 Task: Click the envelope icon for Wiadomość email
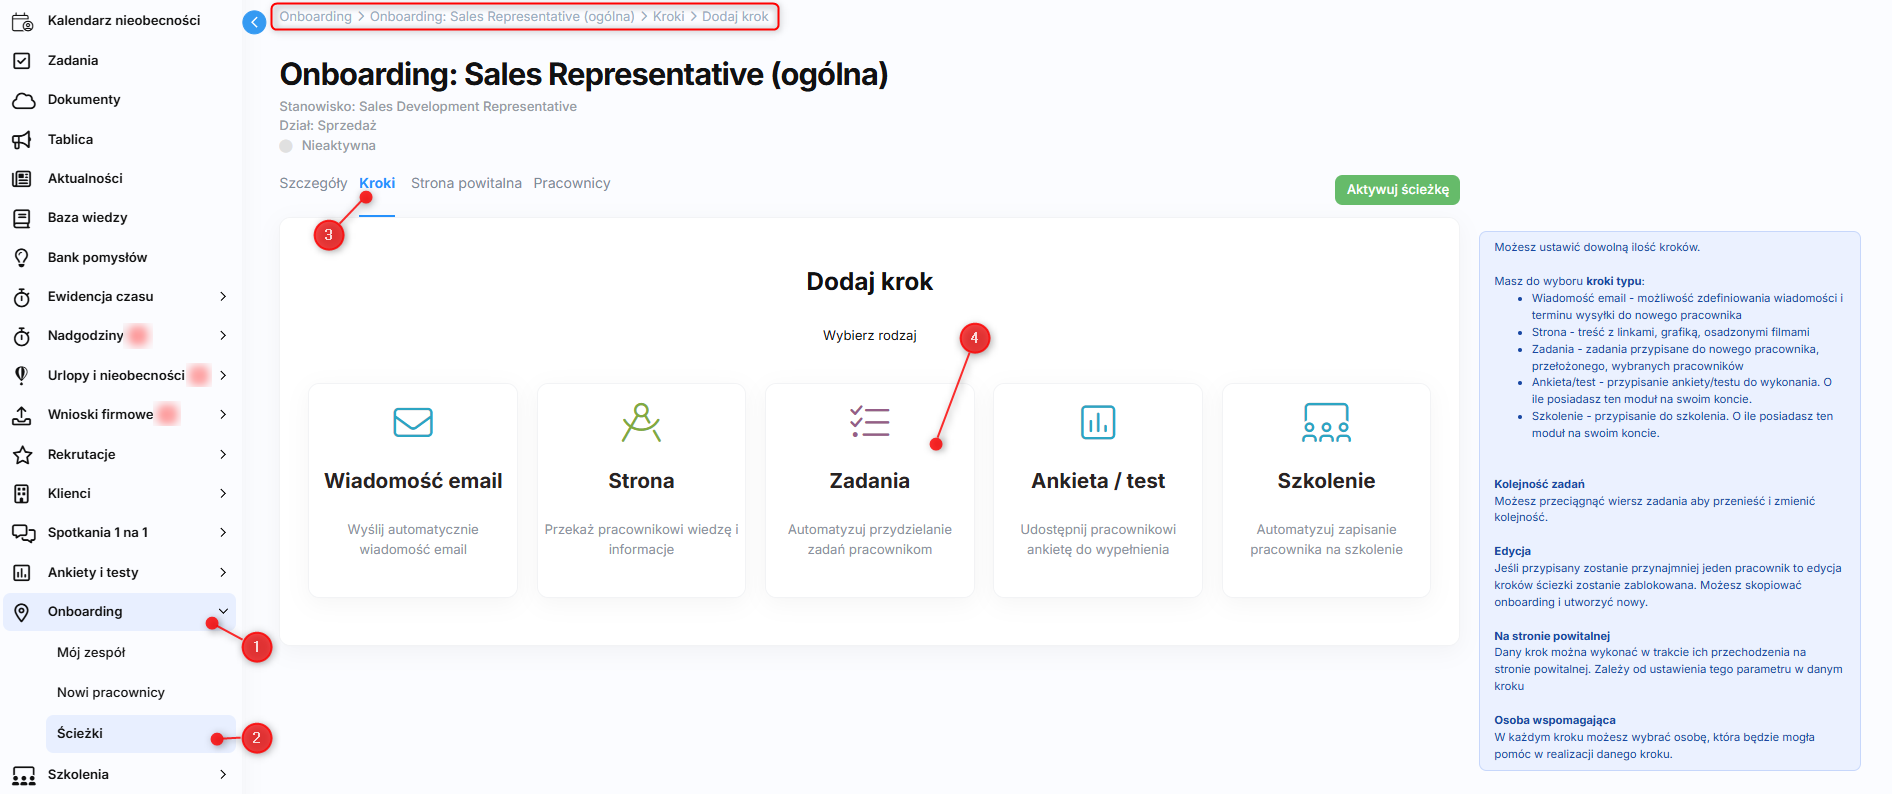tap(413, 422)
